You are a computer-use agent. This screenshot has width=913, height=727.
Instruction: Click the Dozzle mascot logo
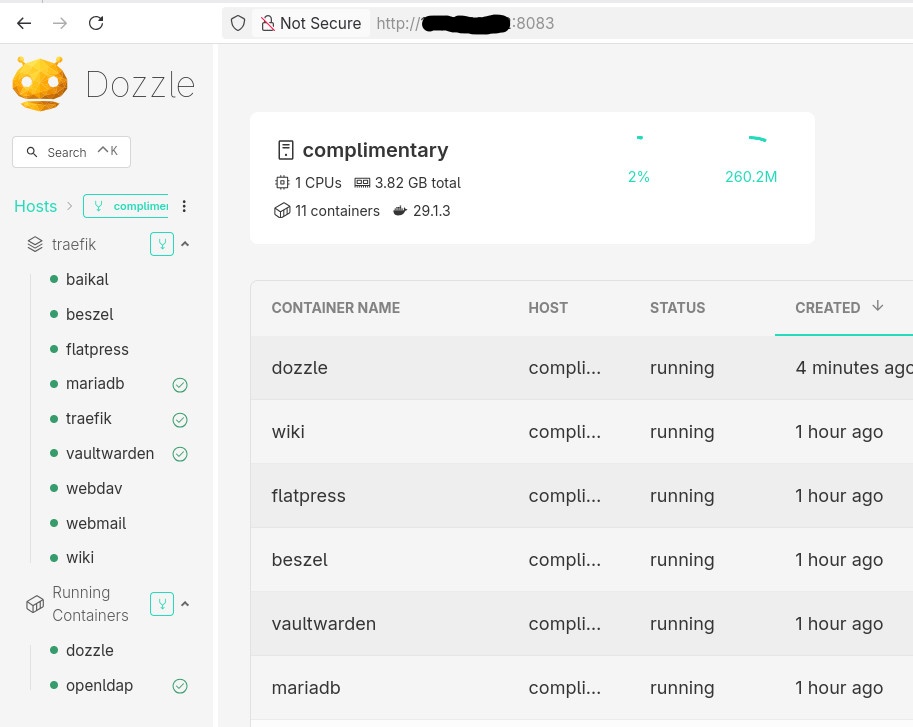(40, 83)
